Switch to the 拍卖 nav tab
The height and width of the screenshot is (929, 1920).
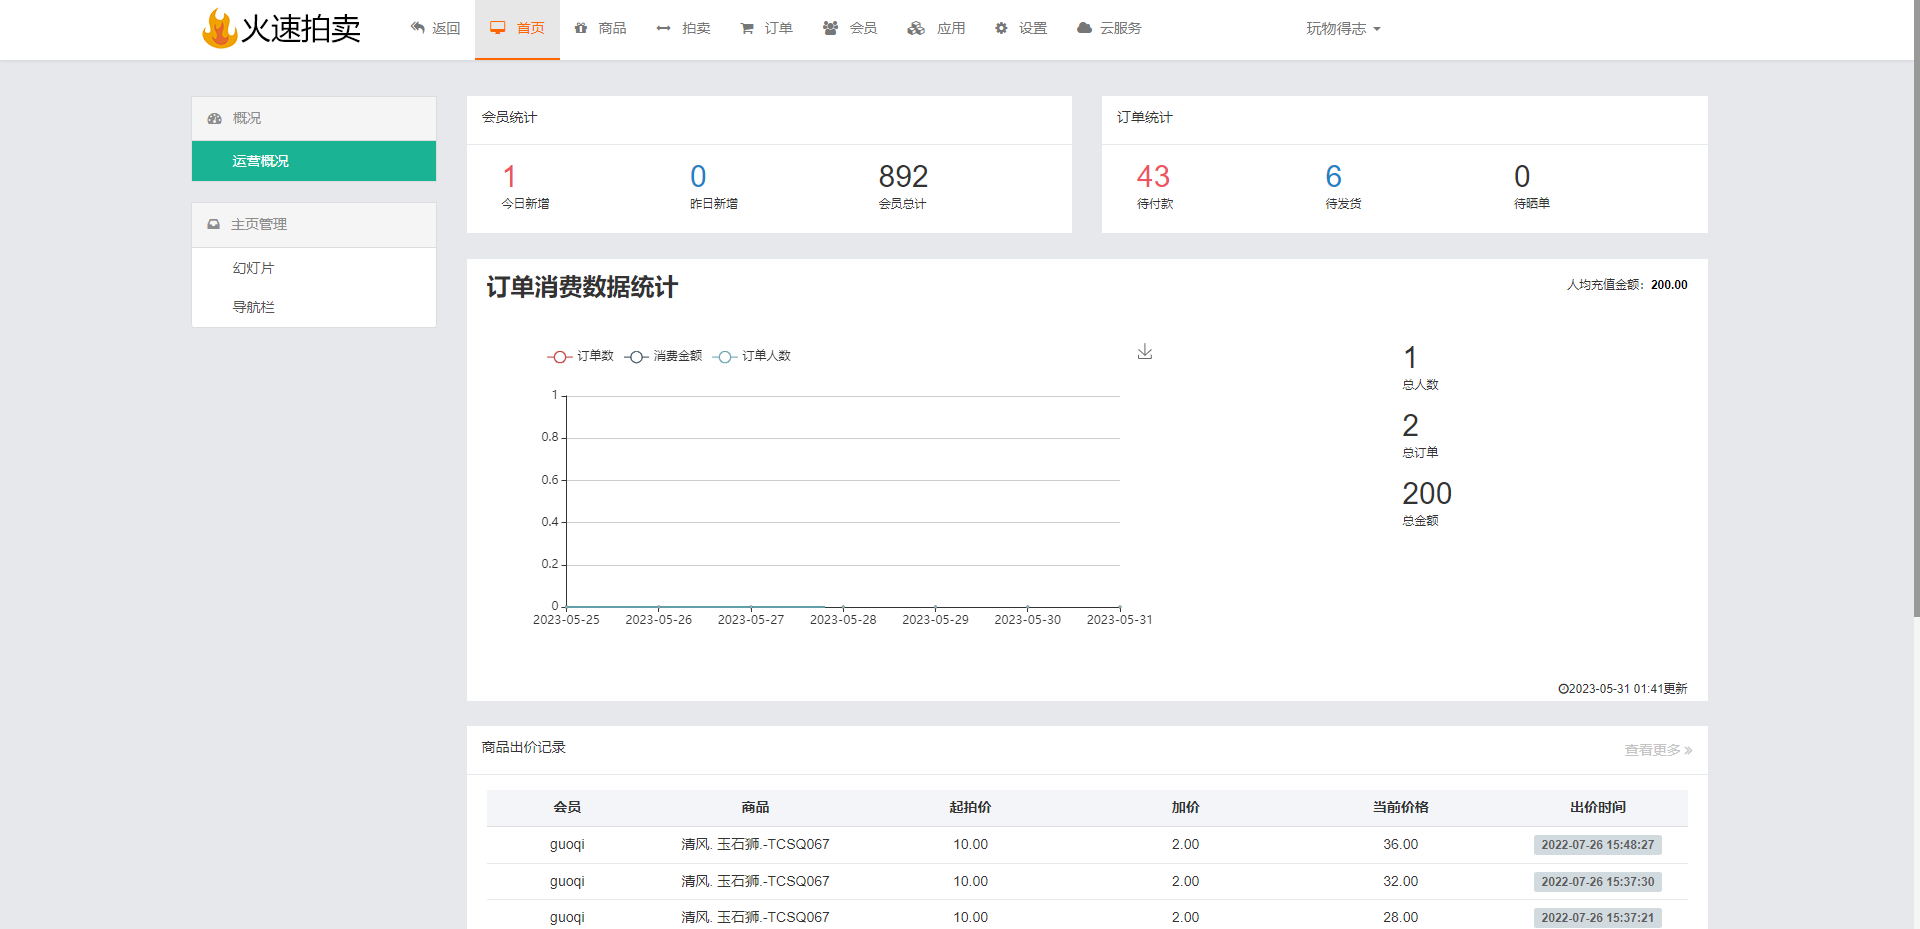click(684, 28)
